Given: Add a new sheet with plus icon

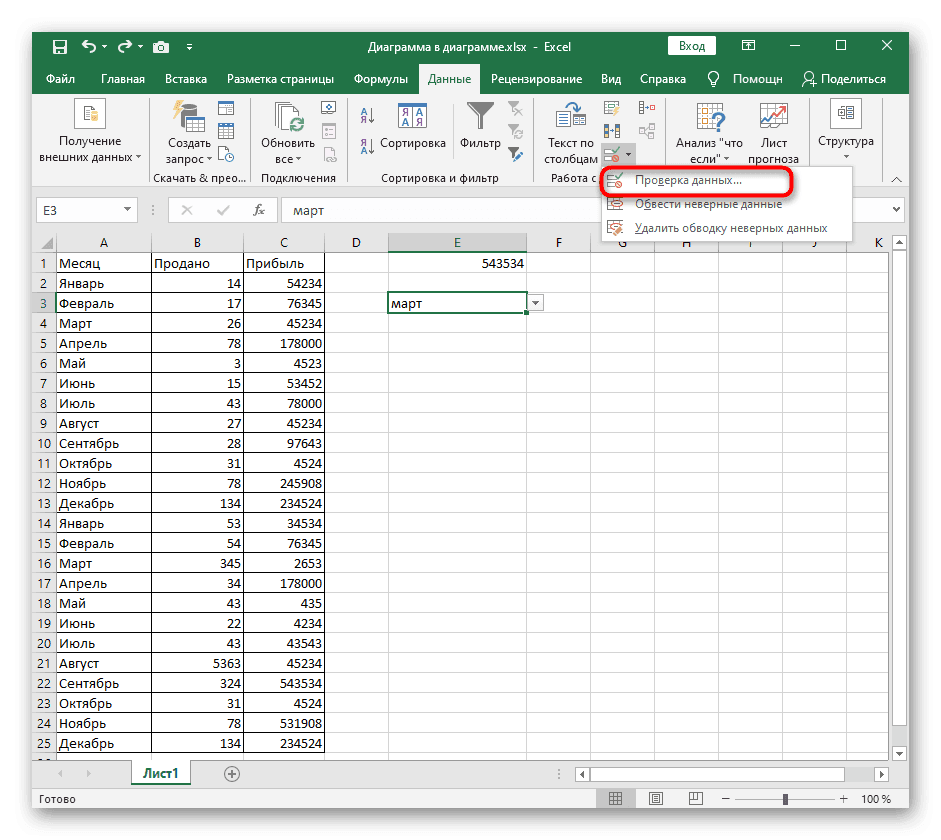Looking at the screenshot, I should pyautogui.click(x=232, y=773).
